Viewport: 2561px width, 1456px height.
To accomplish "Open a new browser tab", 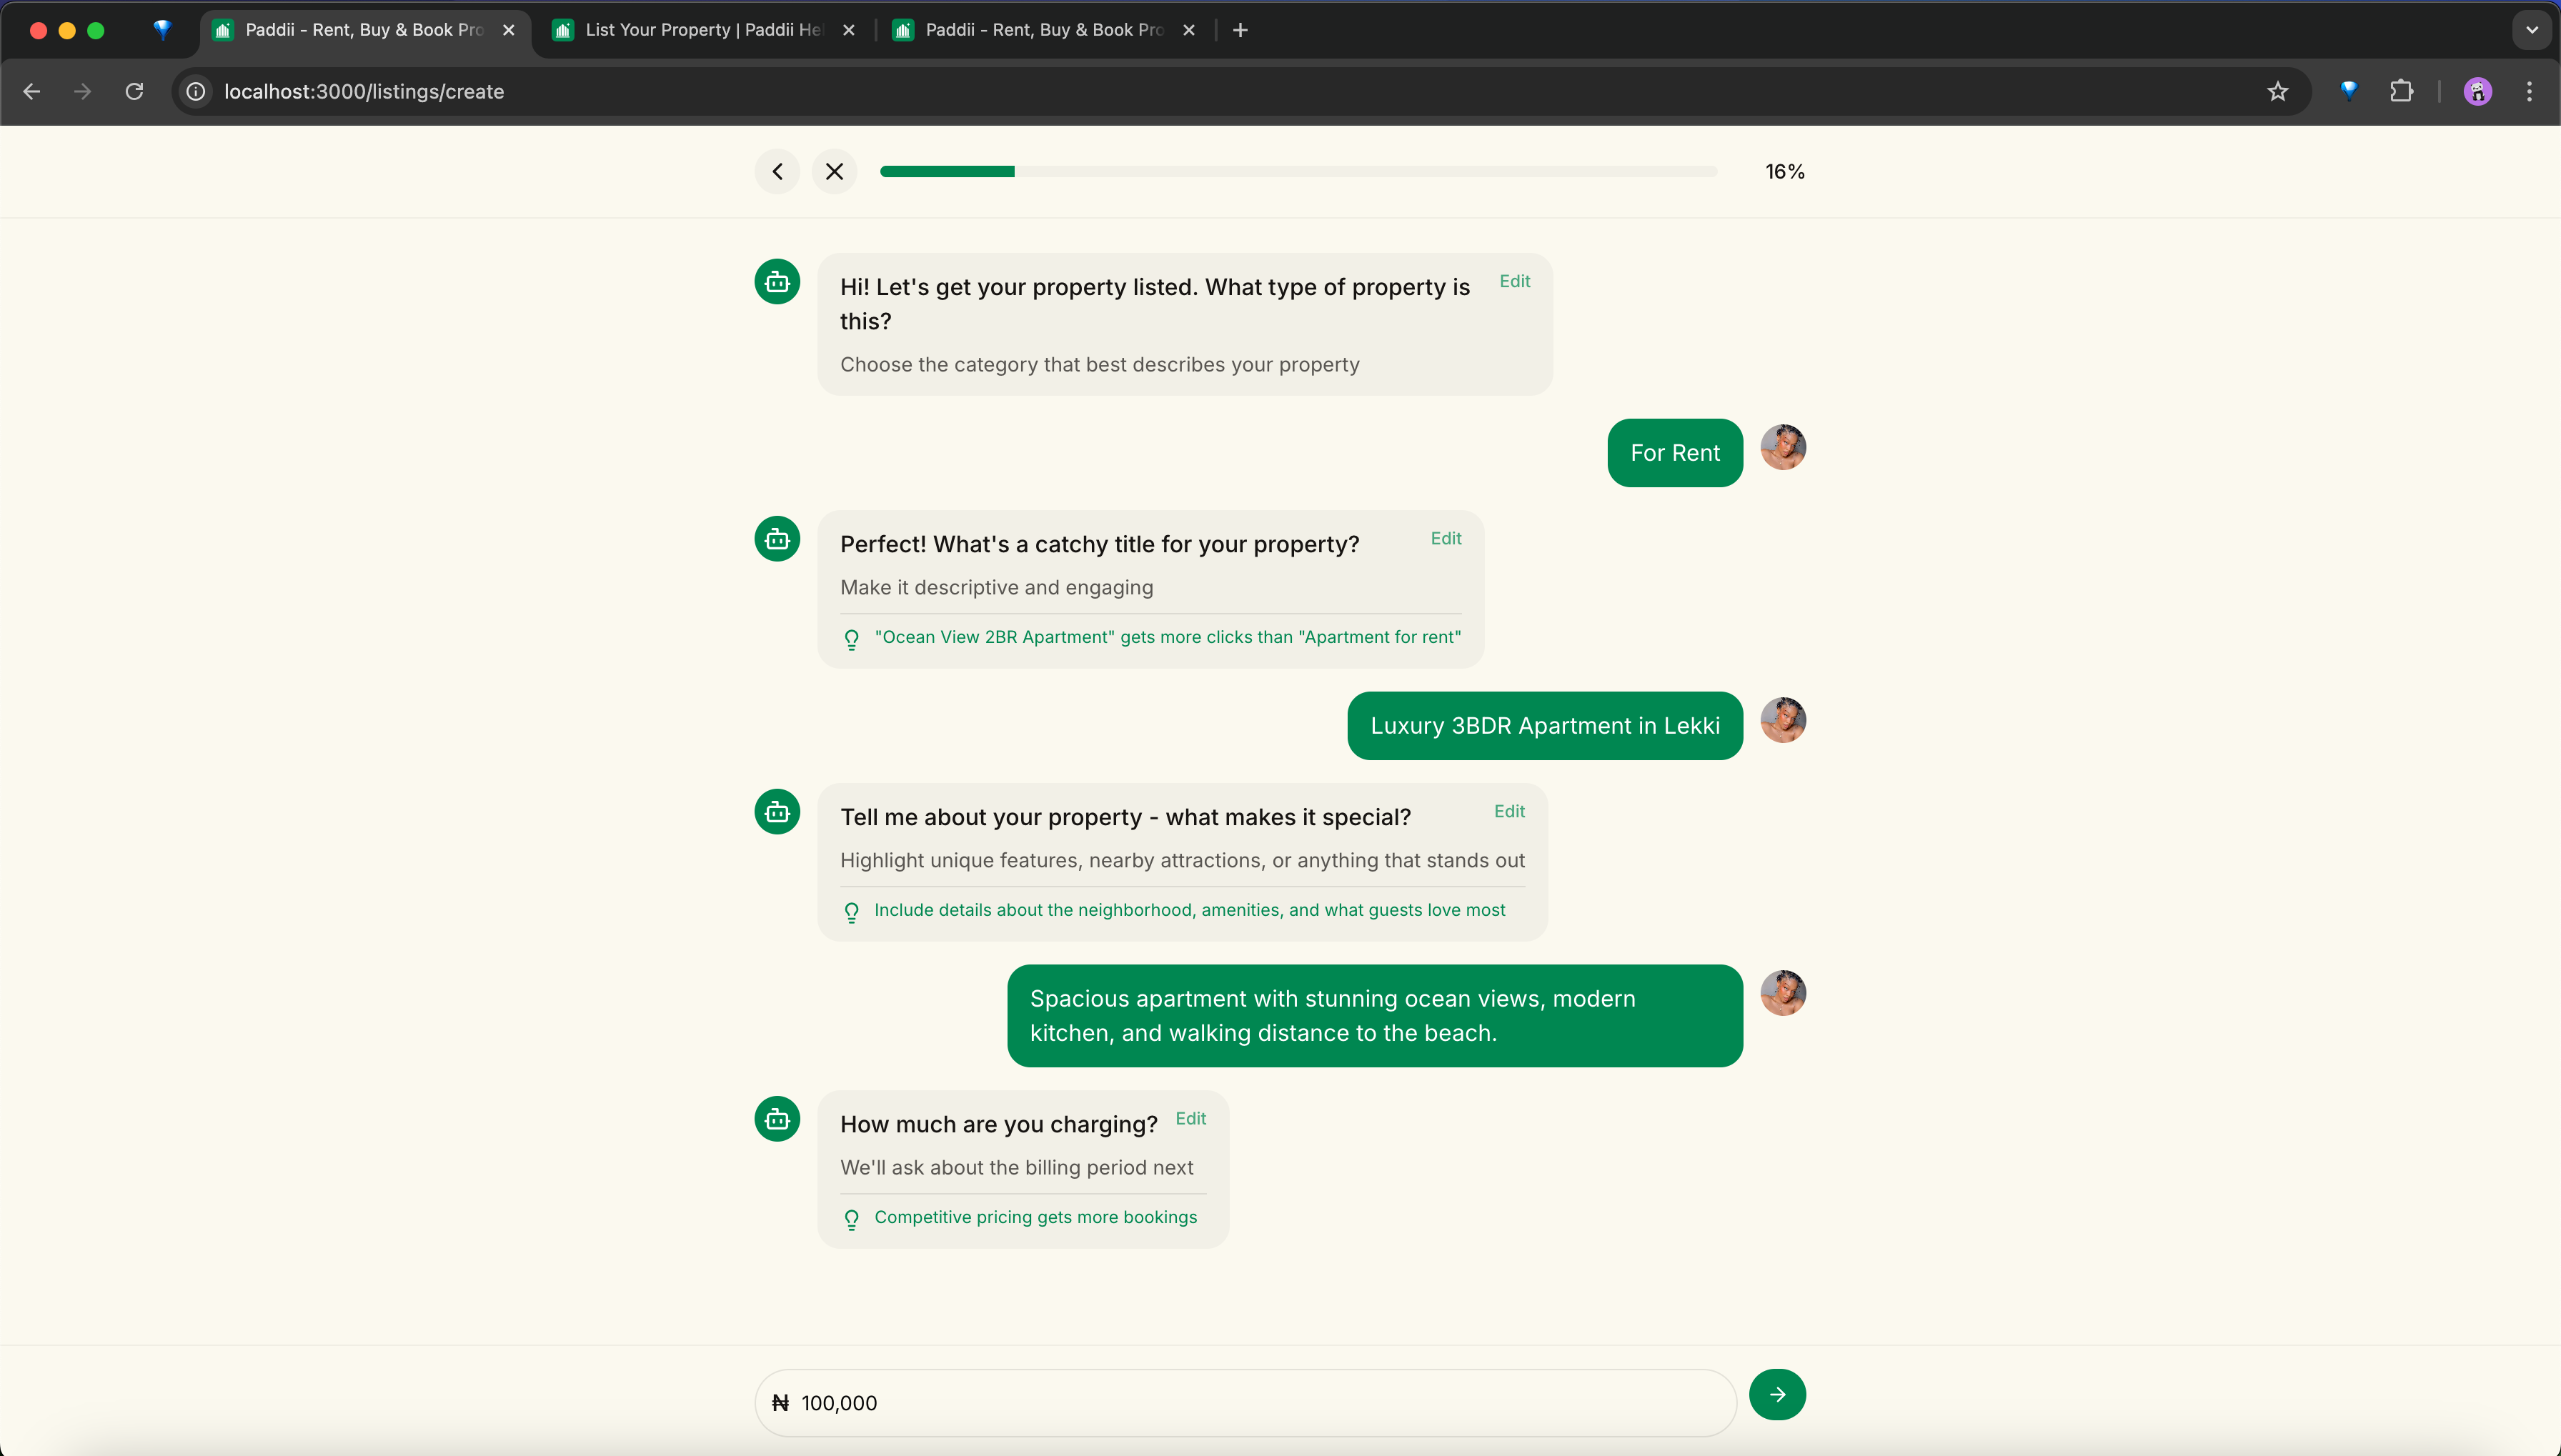I will tap(1240, 30).
